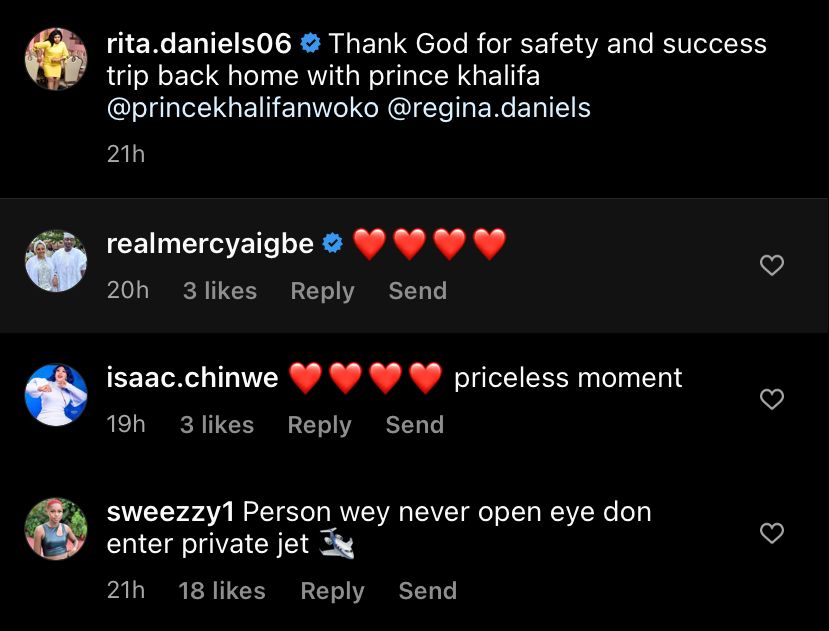The width and height of the screenshot is (829, 631).
Task: Open the @princekhalifanwoko mention
Action: (x=242, y=108)
